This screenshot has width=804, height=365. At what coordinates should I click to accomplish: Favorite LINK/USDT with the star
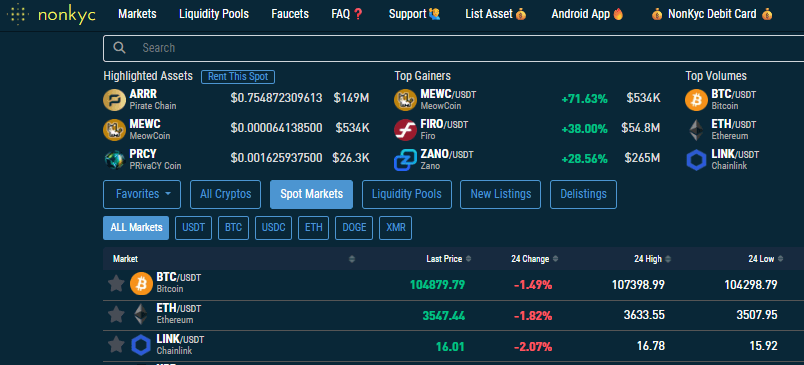tap(116, 345)
